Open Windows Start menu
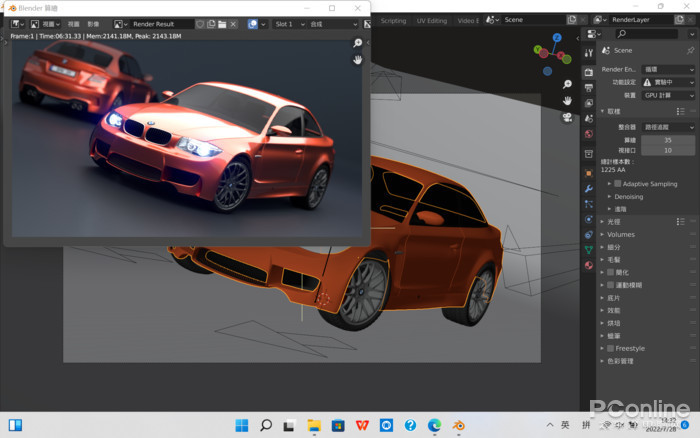This screenshot has height=438, width=700. [242, 425]
